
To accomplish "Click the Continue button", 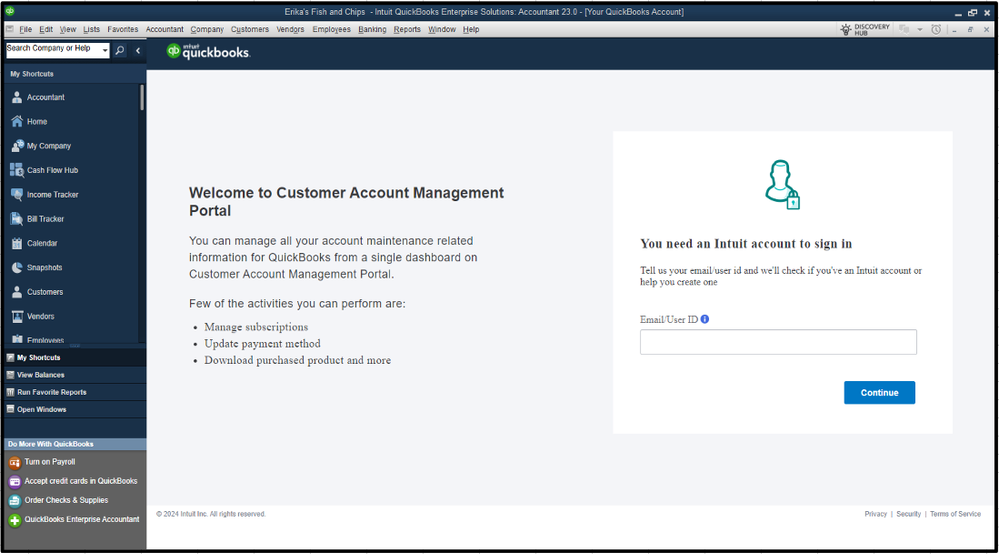I will click(879, 393).
